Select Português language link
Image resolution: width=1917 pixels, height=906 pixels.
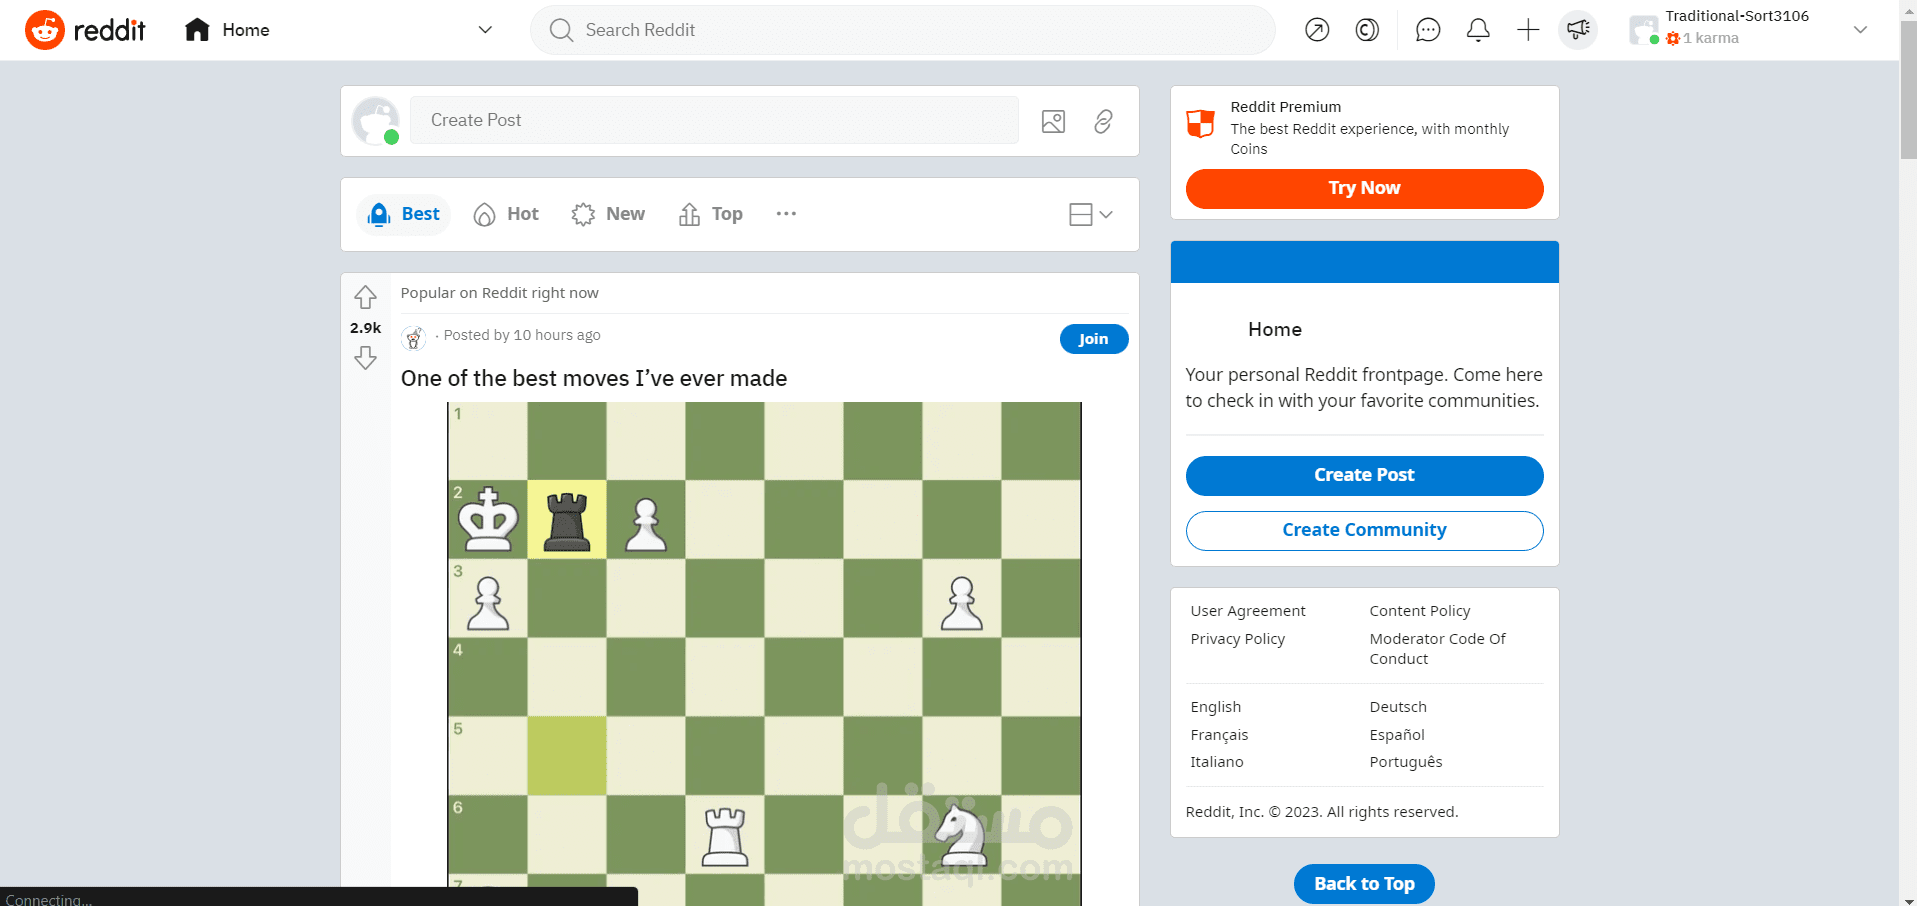1406,762
